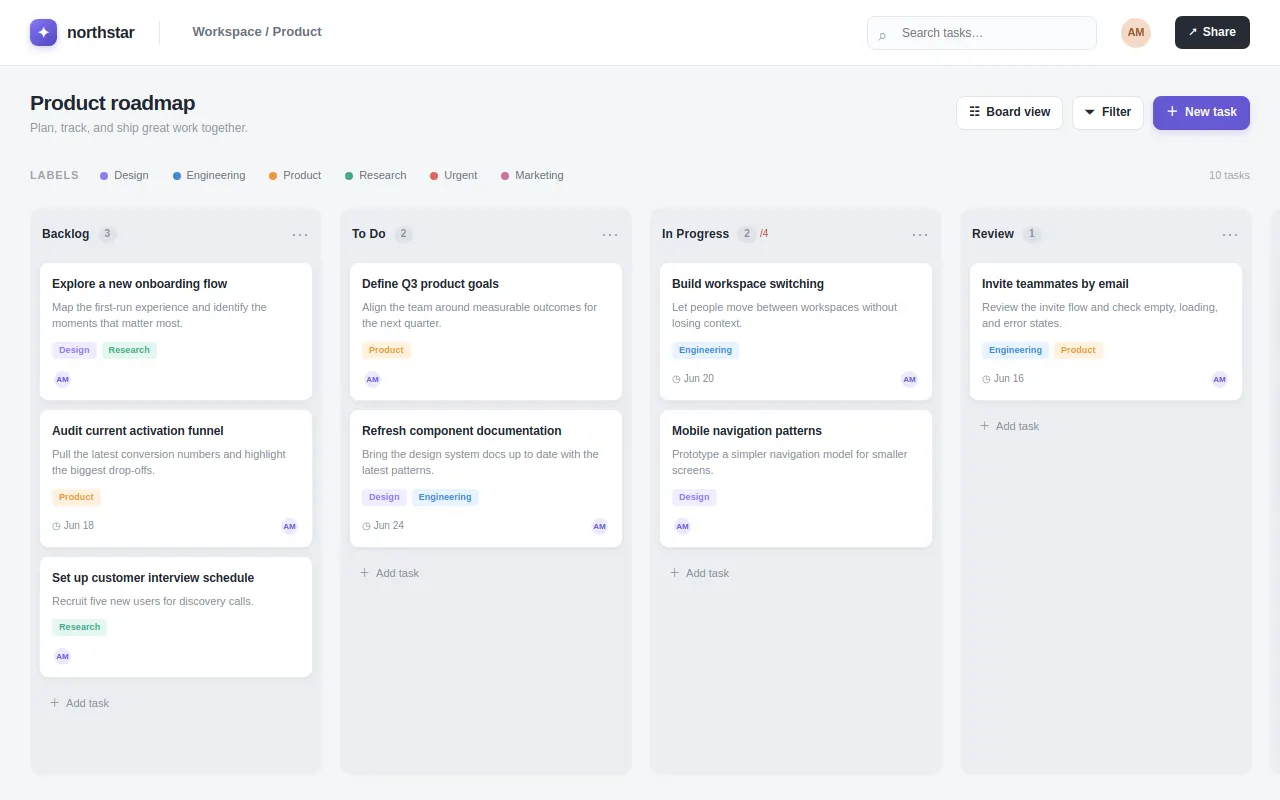
Task: Click Research tag on Explore onboarding flow card
Action: (129, 350)
